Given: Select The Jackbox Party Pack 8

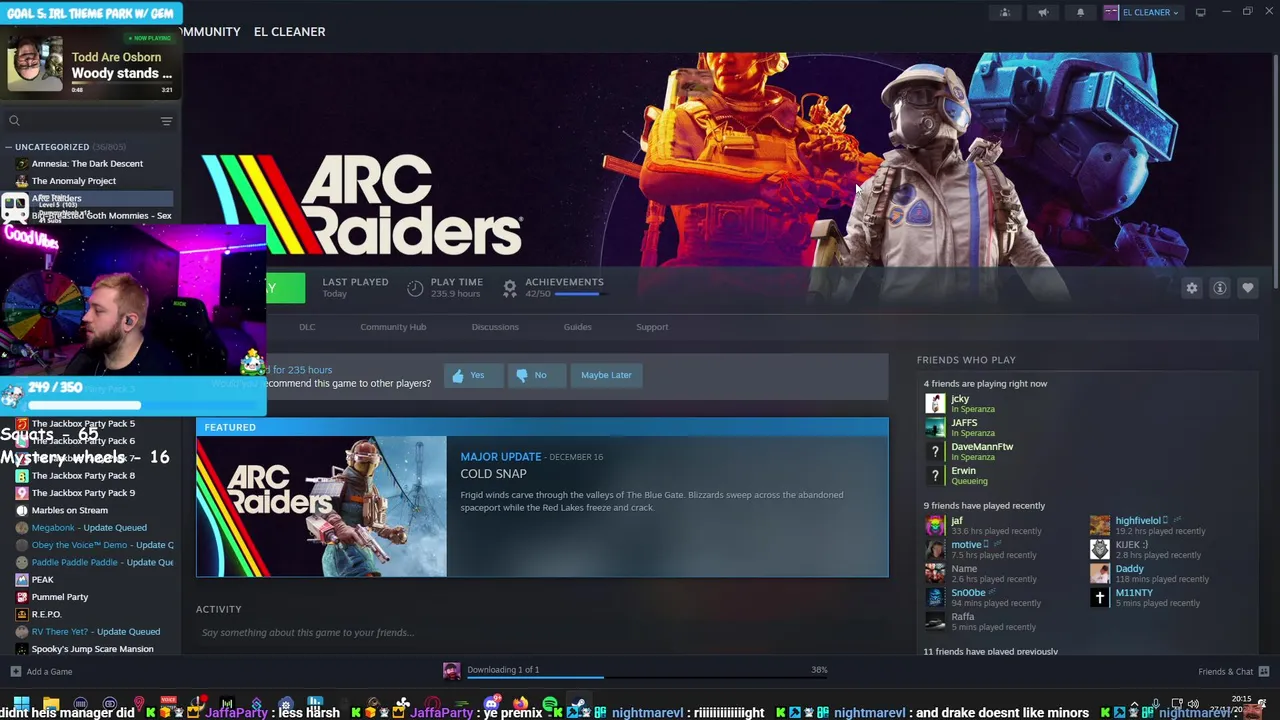Looking at the screenshot, I should click(x=83, y=476).
